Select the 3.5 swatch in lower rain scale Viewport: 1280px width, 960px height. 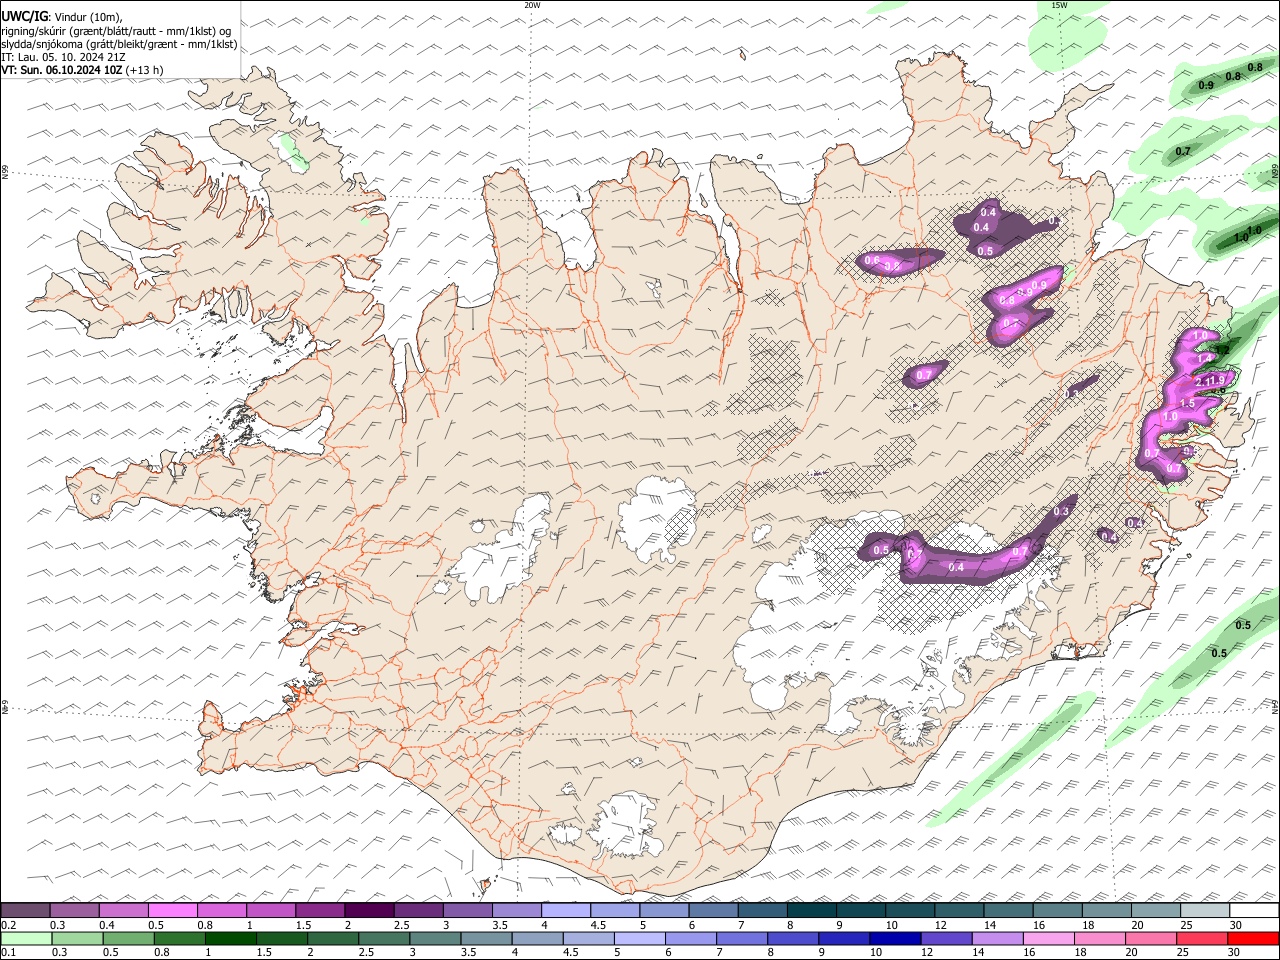486,938
